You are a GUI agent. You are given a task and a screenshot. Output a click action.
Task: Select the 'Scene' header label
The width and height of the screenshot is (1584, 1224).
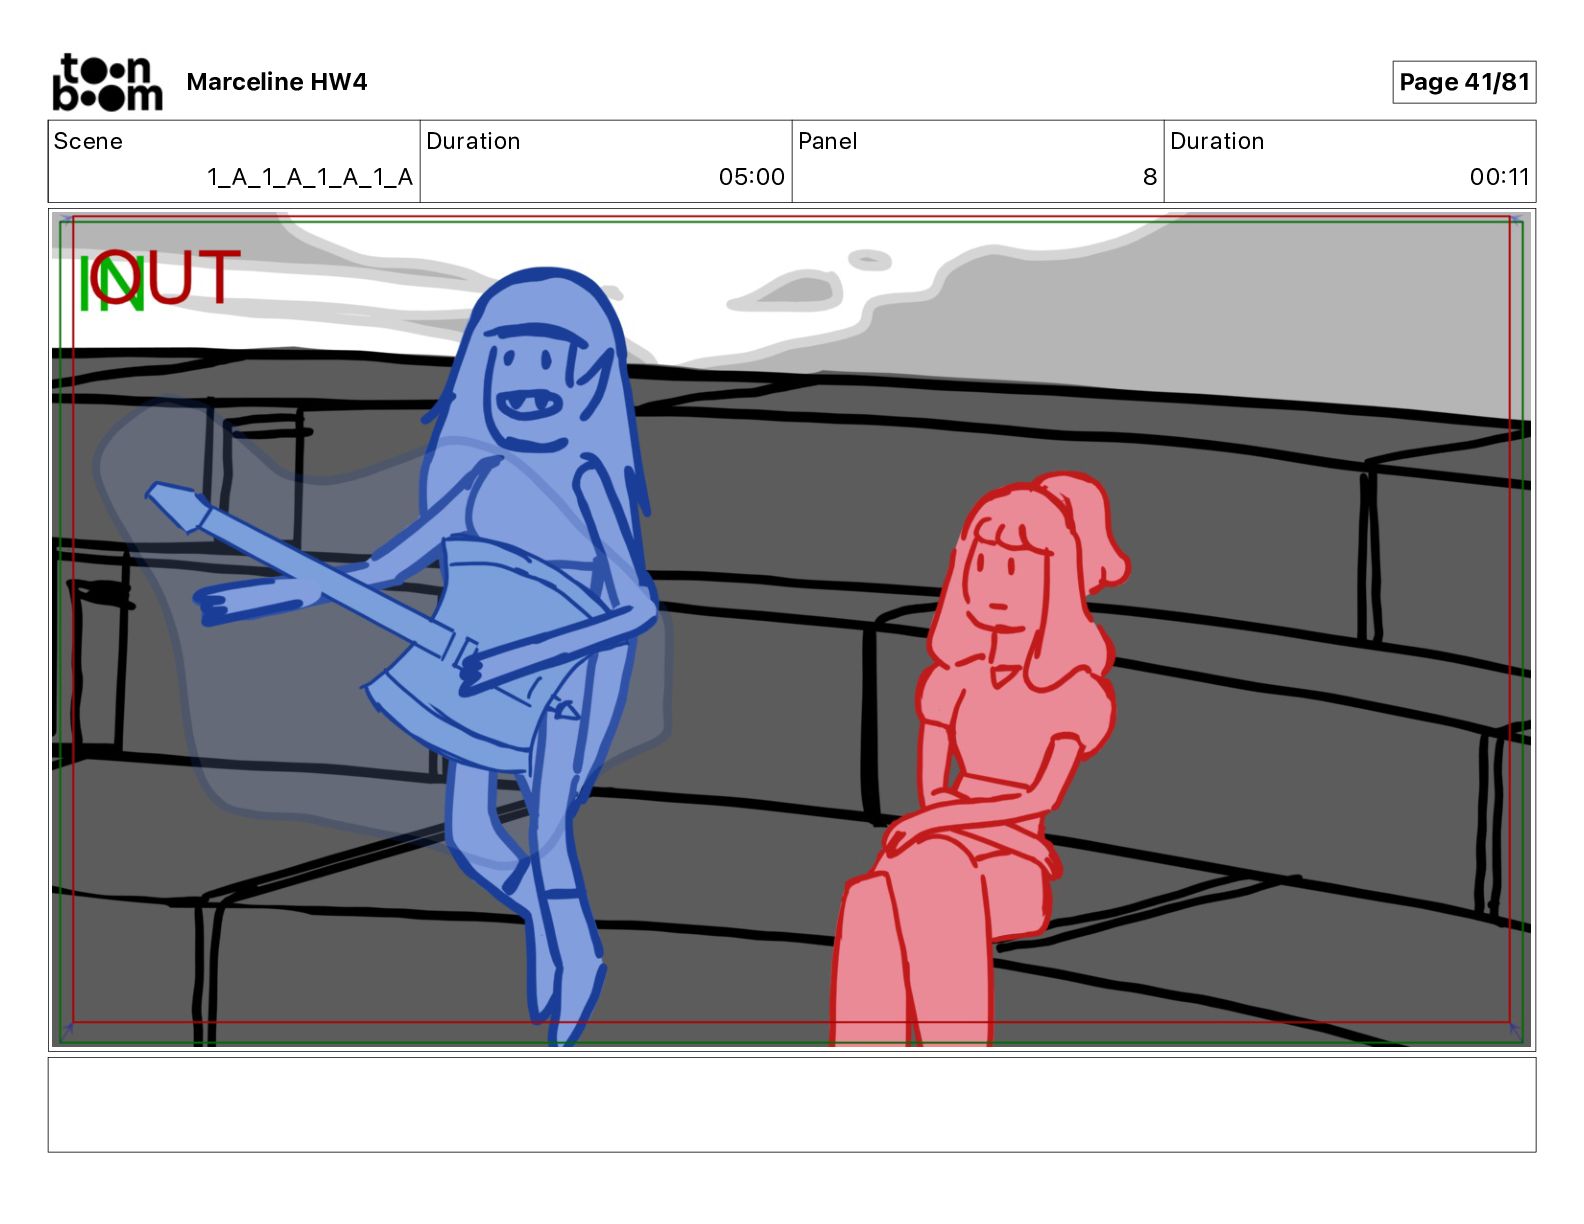click(88, 141)
